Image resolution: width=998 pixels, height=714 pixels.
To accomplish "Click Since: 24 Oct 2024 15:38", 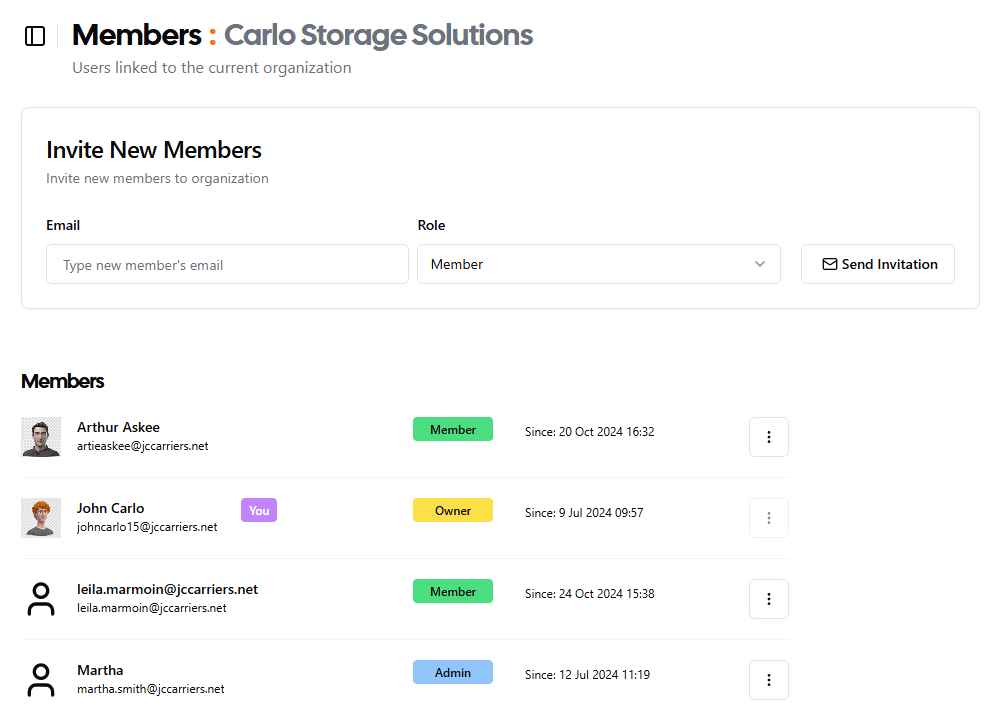I will point(589,593).
